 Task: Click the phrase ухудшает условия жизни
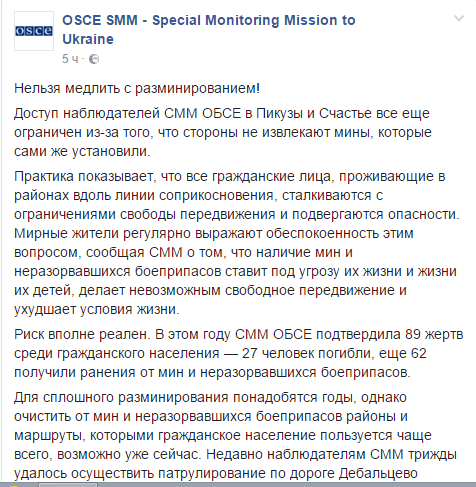(97, 310)
